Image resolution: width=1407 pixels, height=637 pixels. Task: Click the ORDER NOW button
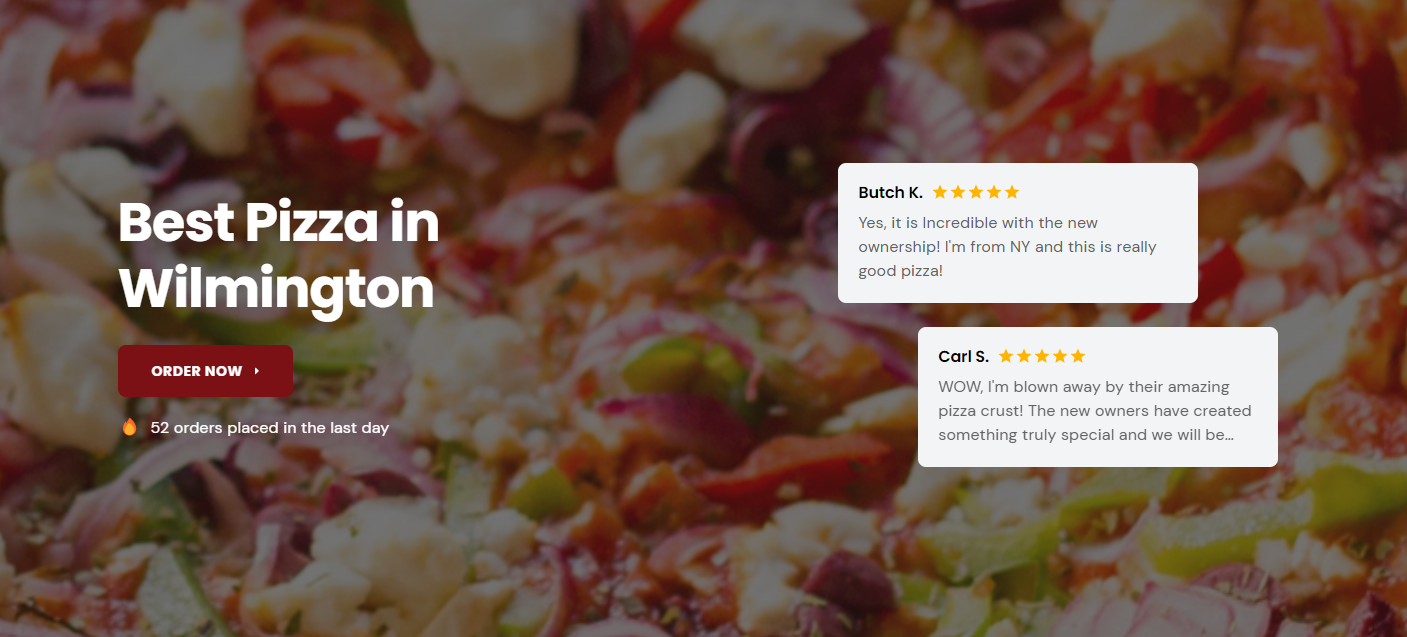[x=205, y=371]
